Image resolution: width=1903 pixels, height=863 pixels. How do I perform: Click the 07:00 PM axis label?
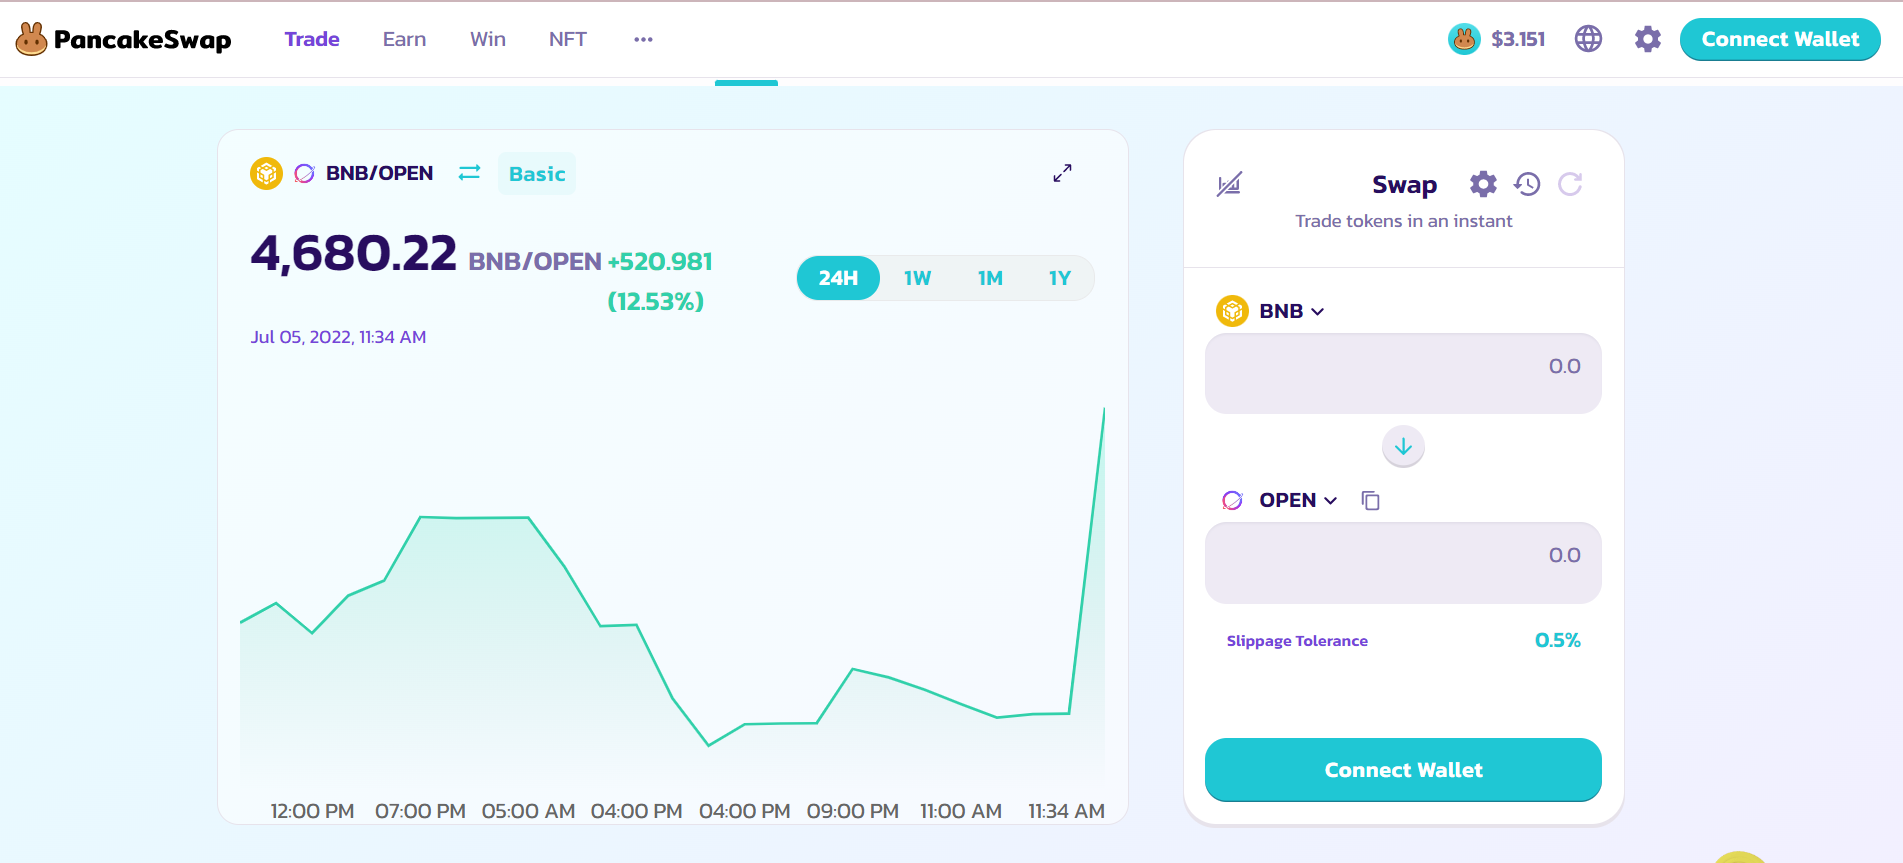420,811
